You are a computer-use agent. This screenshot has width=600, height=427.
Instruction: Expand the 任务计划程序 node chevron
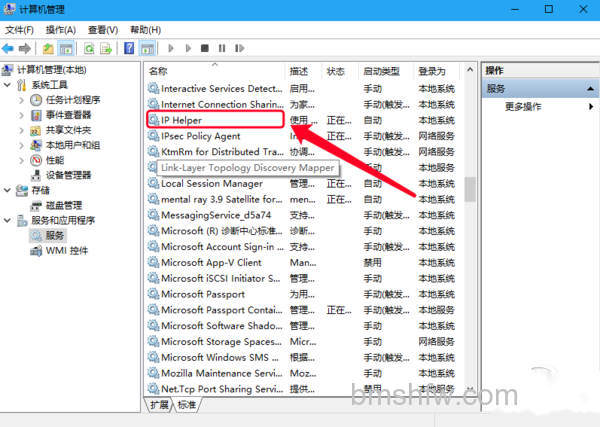(21, 100)
